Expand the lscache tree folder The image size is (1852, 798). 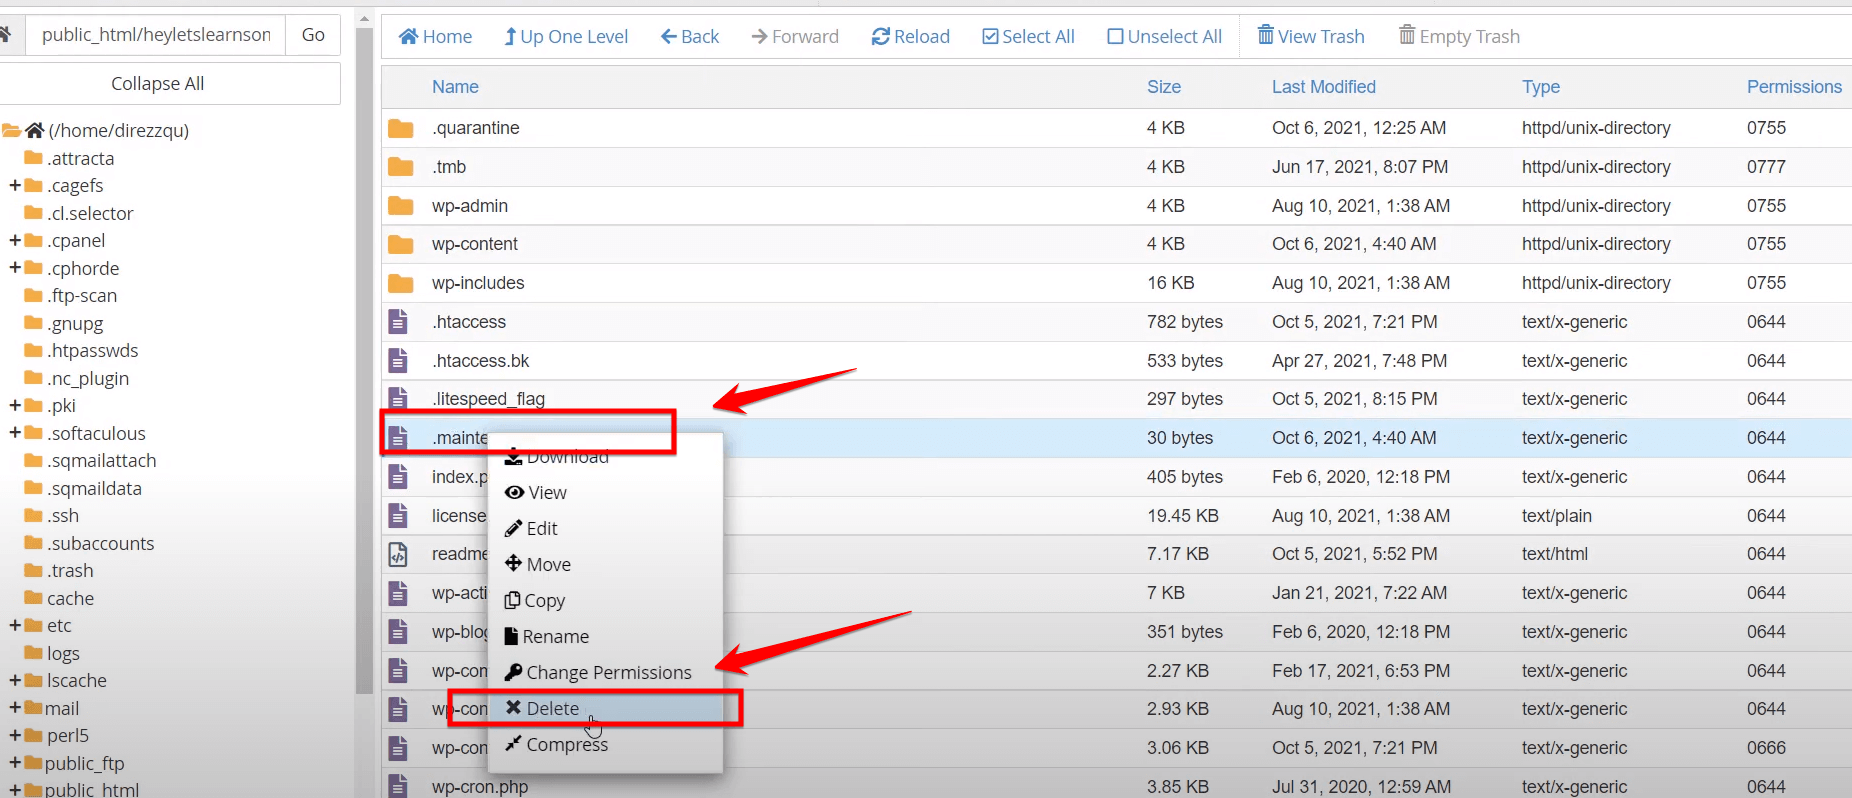[15, 681]
